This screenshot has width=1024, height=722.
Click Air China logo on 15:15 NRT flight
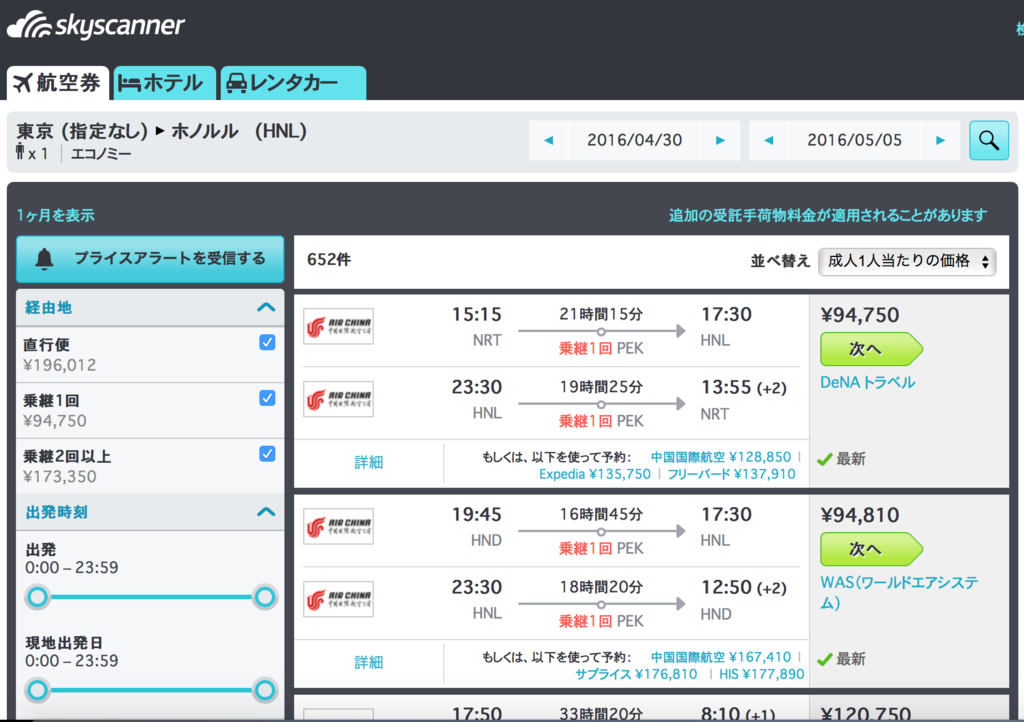[x=338, y=326]
